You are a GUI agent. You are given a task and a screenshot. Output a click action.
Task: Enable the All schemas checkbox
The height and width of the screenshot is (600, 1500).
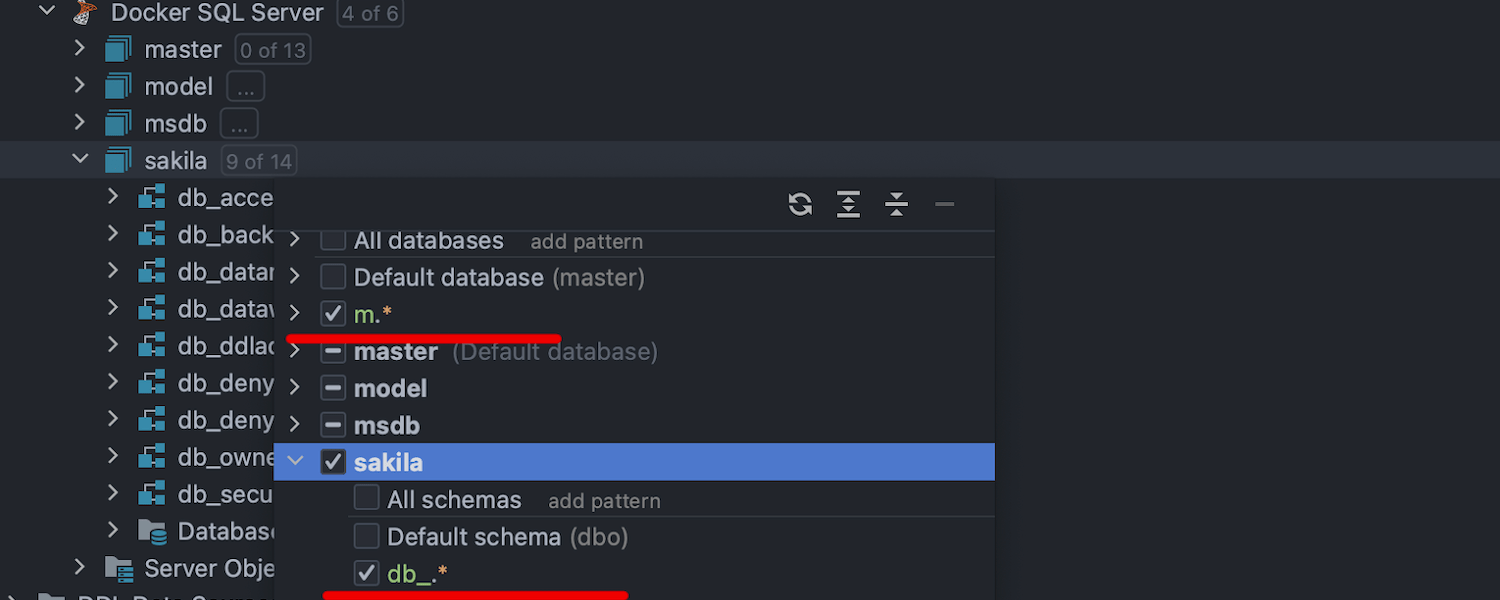pos(367,499)
